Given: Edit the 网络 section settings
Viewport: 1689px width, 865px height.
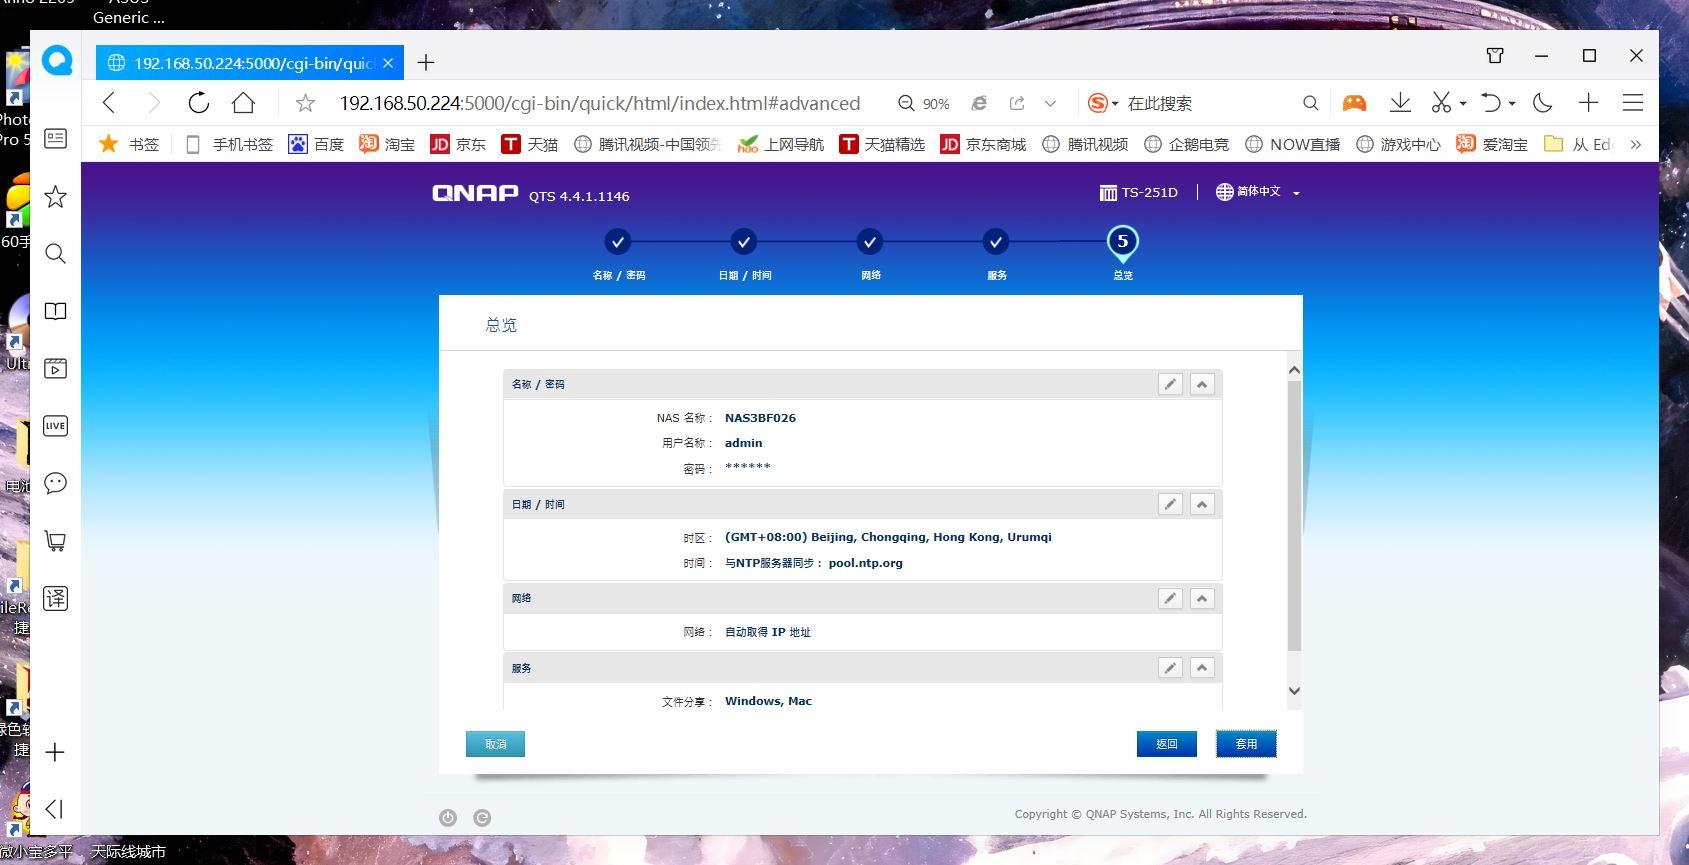Looking at the screenshot, I should point(1170,598).
